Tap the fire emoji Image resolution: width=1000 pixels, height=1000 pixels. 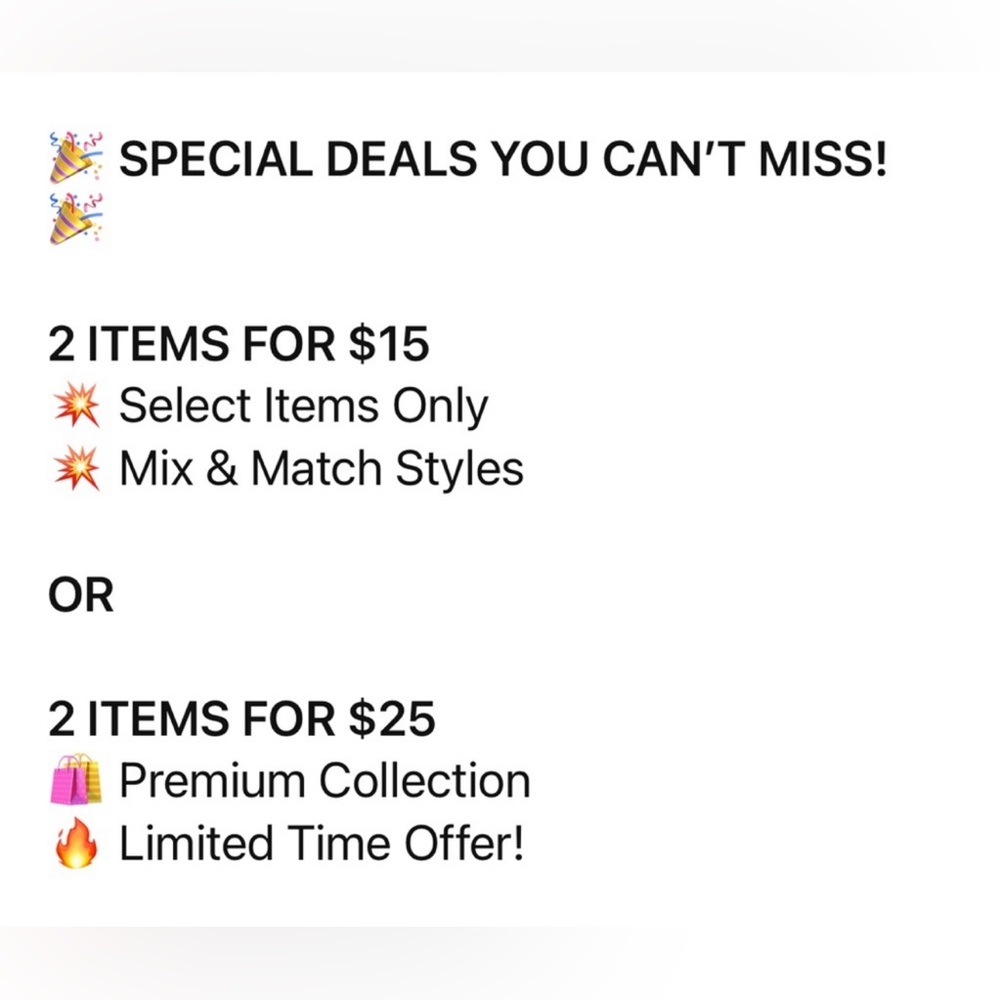(75, 844)
